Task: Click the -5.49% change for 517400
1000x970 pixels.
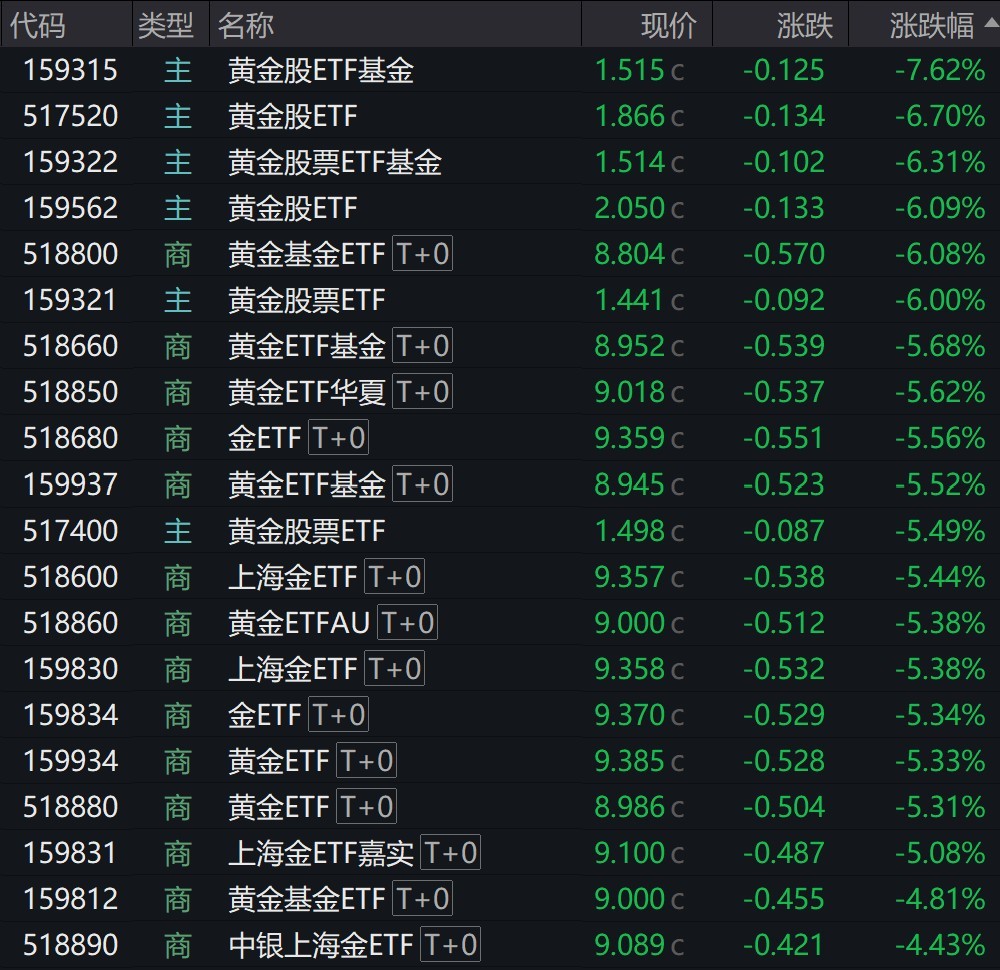Action: click(x=939, y=531)
